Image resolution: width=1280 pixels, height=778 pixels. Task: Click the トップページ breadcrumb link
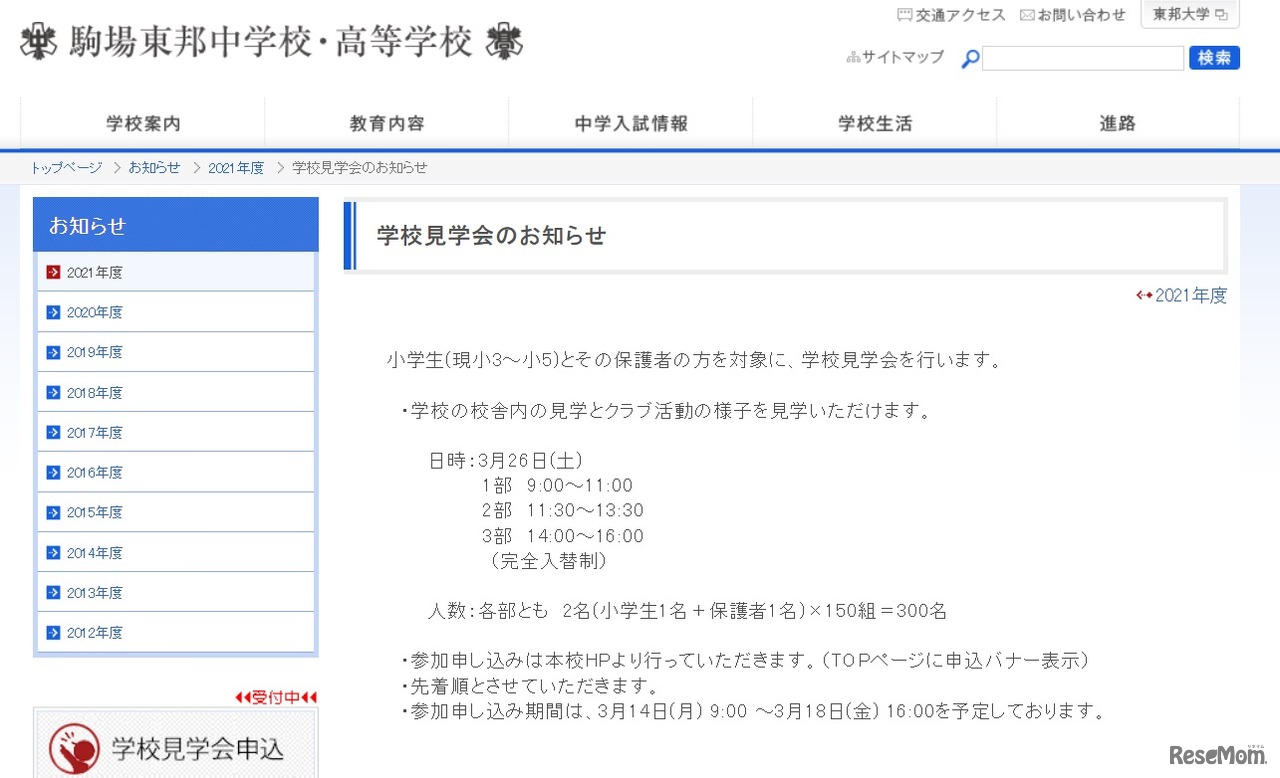(x=65, y=168)
